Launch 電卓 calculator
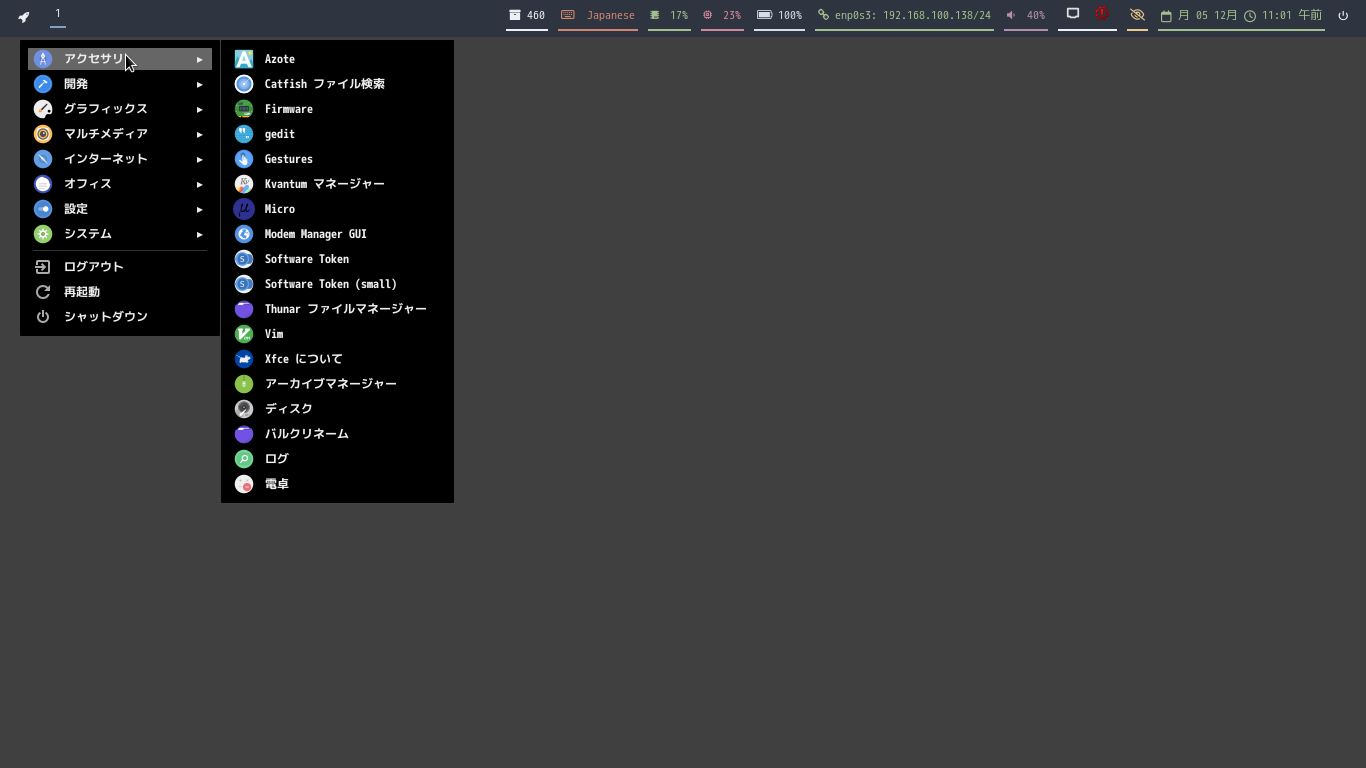The height and width of the screenshot is (768, 1366). coord(337,484)
